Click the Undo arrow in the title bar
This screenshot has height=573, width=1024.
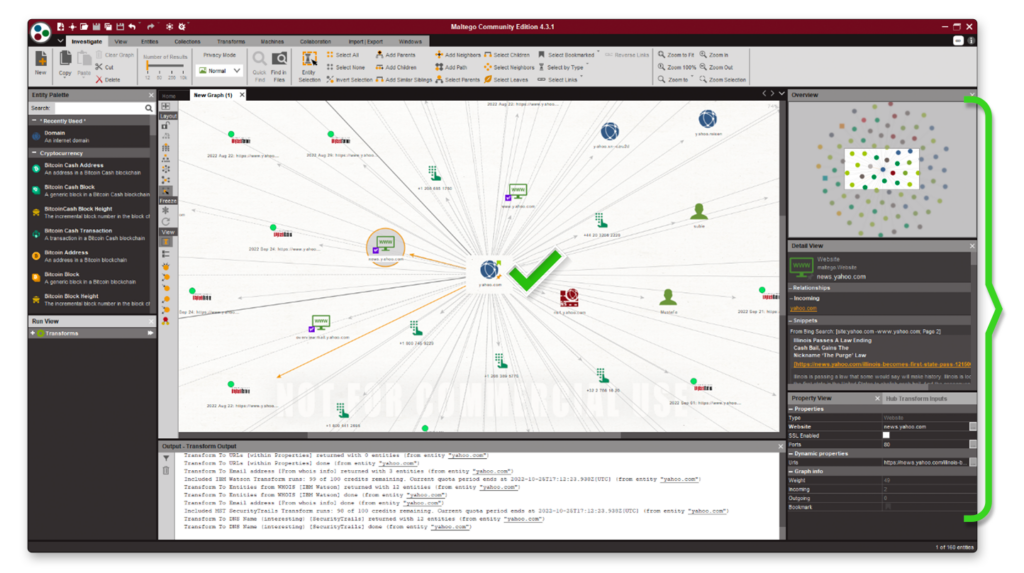pyautogui.click(x=133, y=27)
